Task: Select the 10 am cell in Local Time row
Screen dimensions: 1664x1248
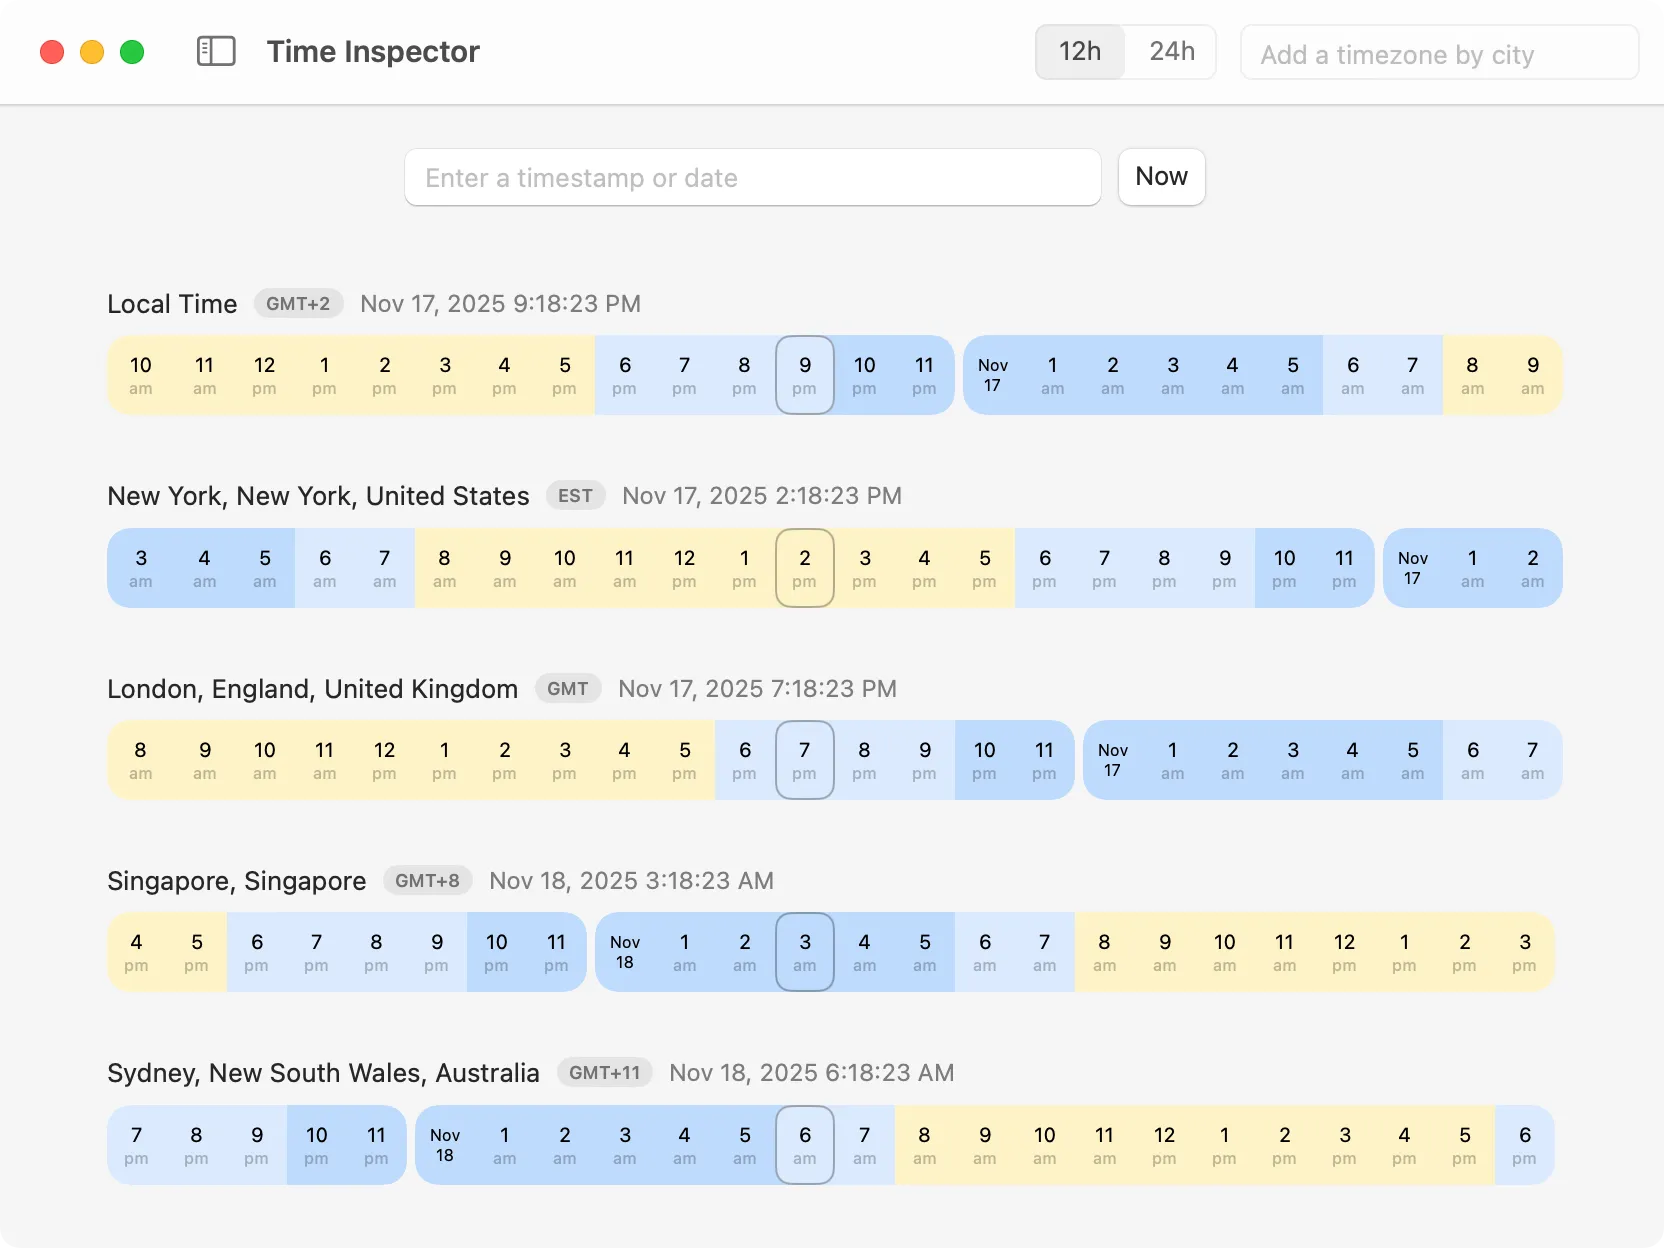Action: pyautogui.click(x=141, y=375)
